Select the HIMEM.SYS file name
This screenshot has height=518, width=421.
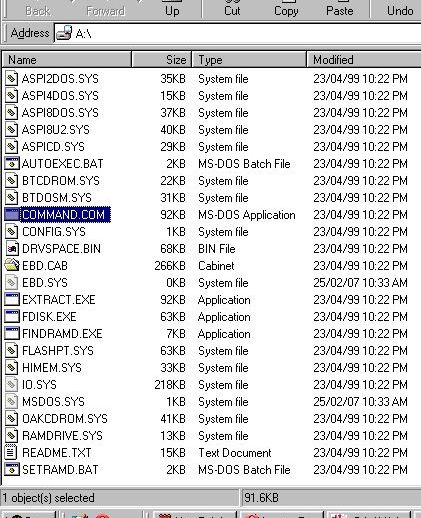[52, 368]
